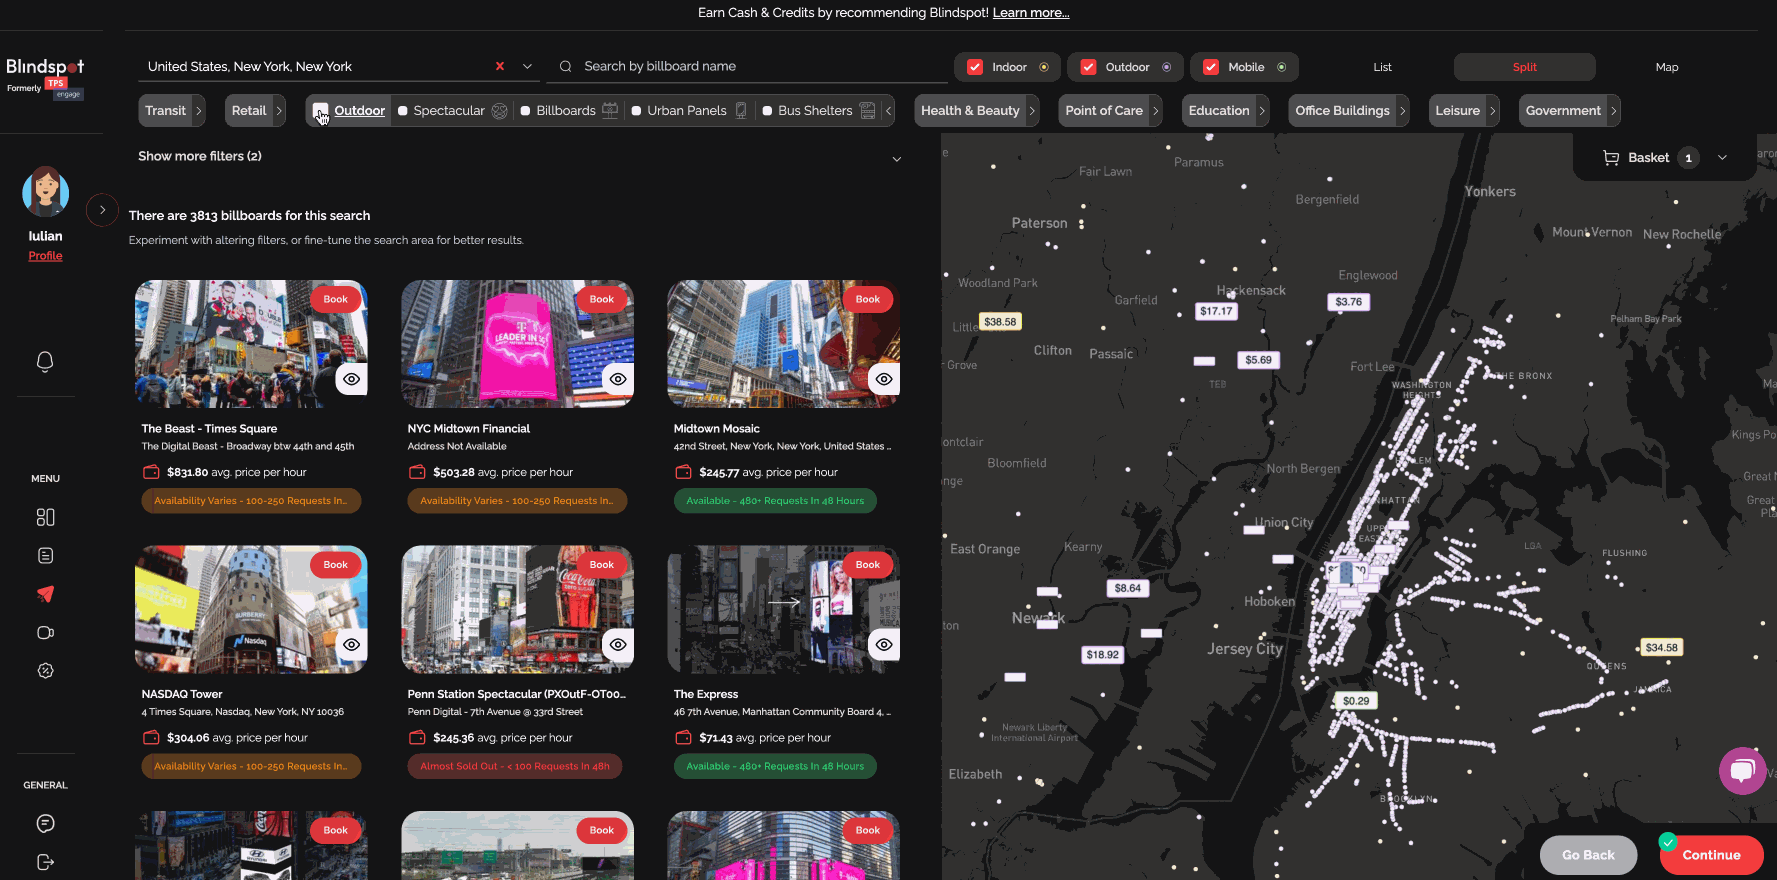Enable the Bus Shelters filter
The image size is (1777, 880).
click(x=767, y=111)
